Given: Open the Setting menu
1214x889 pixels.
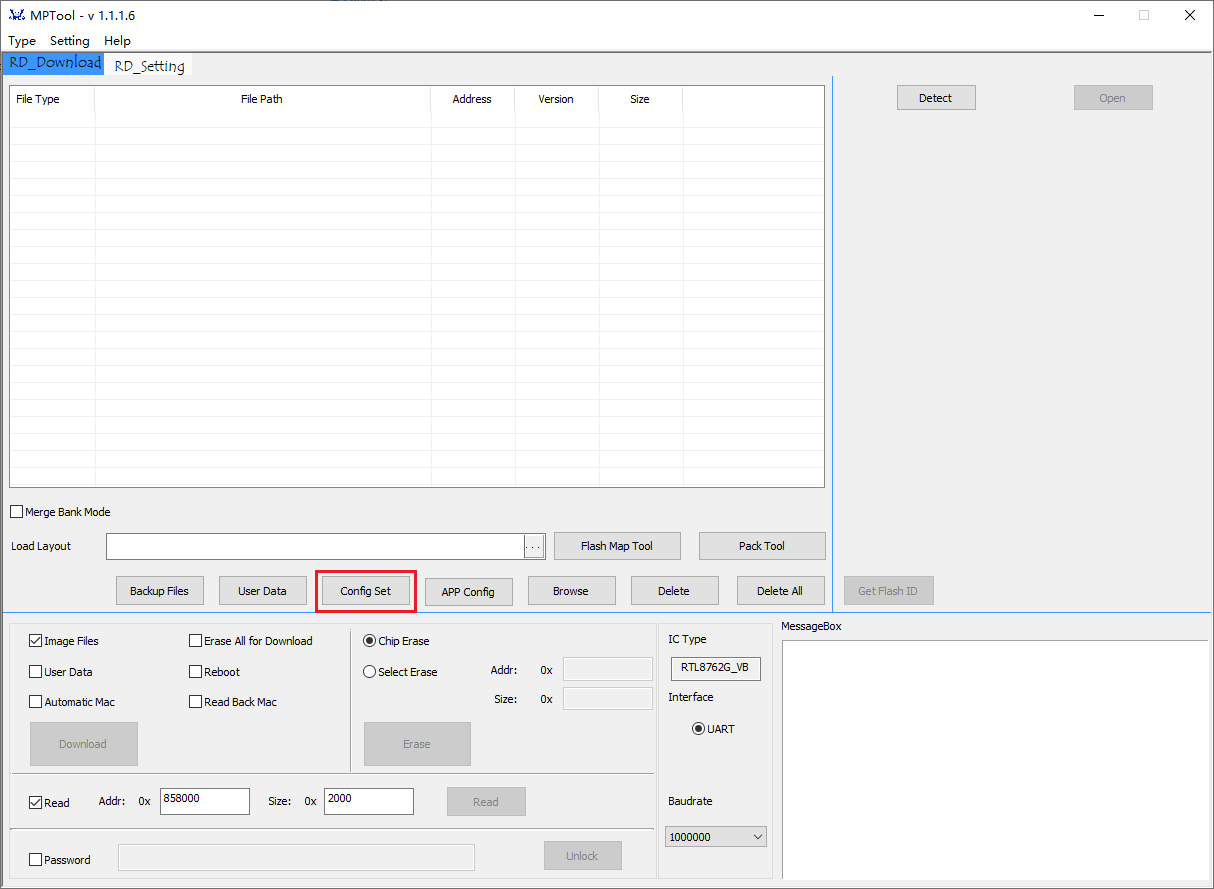Looking at the screenshot, I should [x=70, y=41].
